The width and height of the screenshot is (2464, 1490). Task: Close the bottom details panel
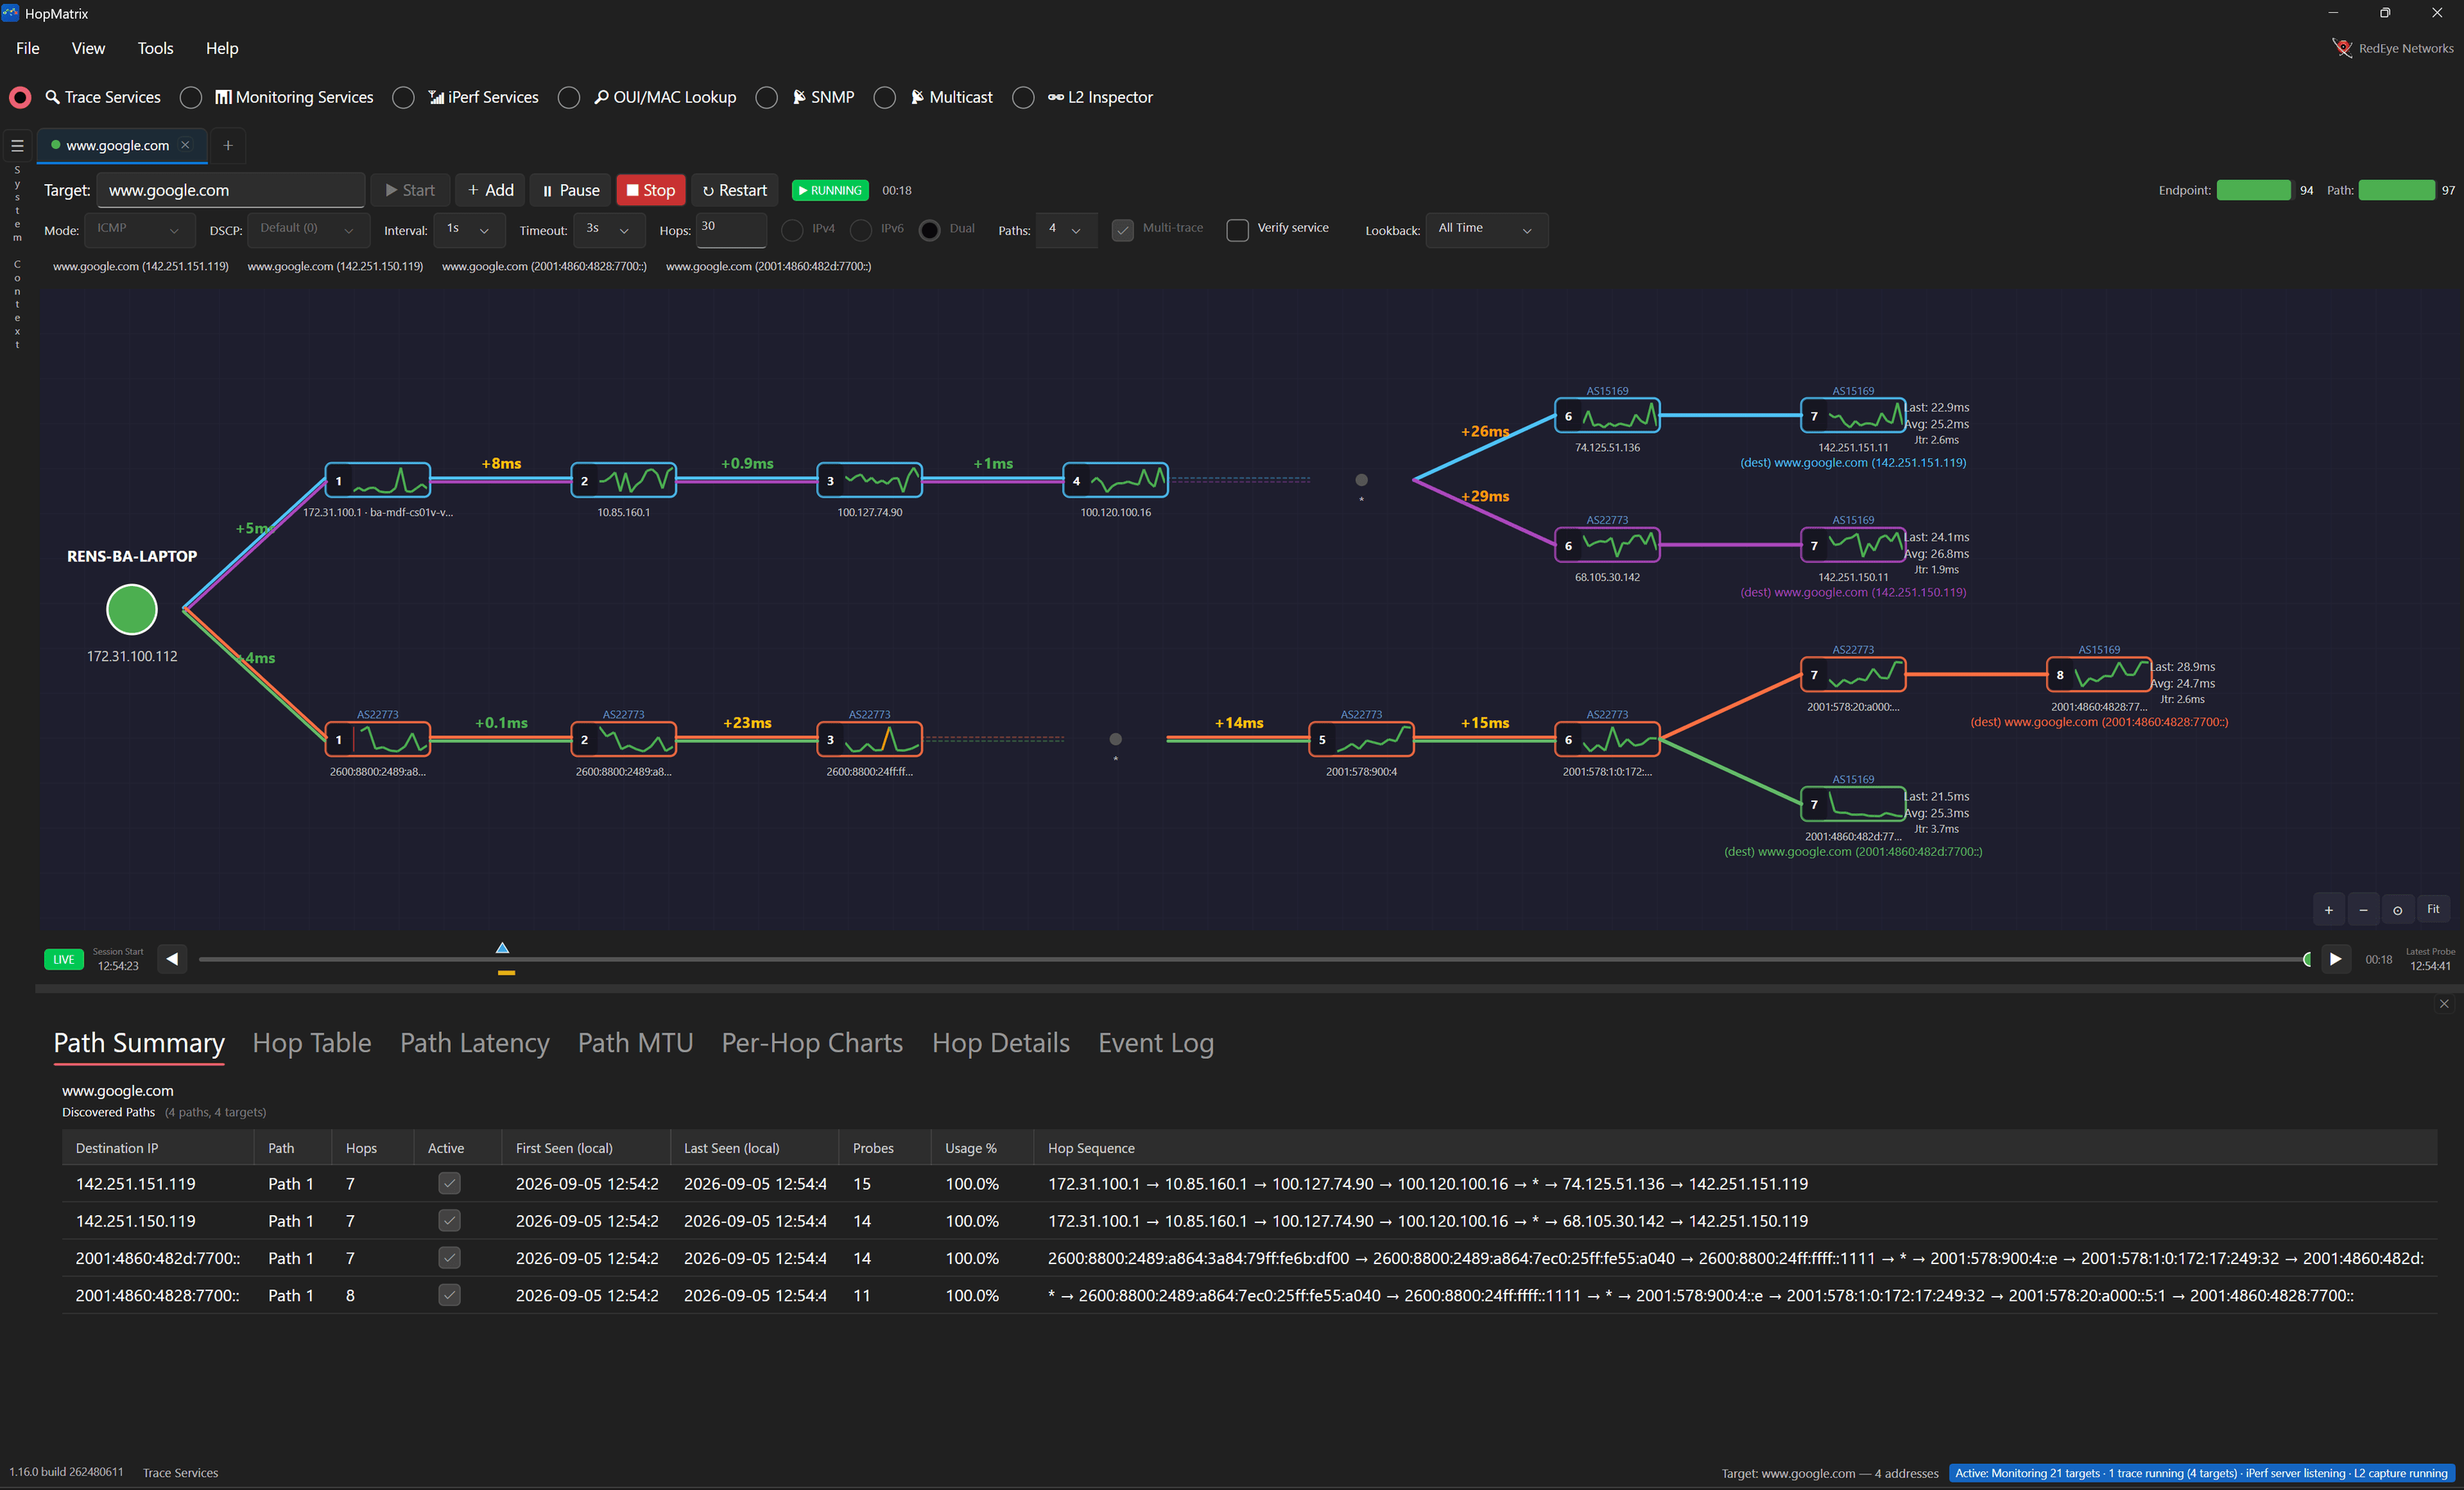[x=2444, y=1004]
